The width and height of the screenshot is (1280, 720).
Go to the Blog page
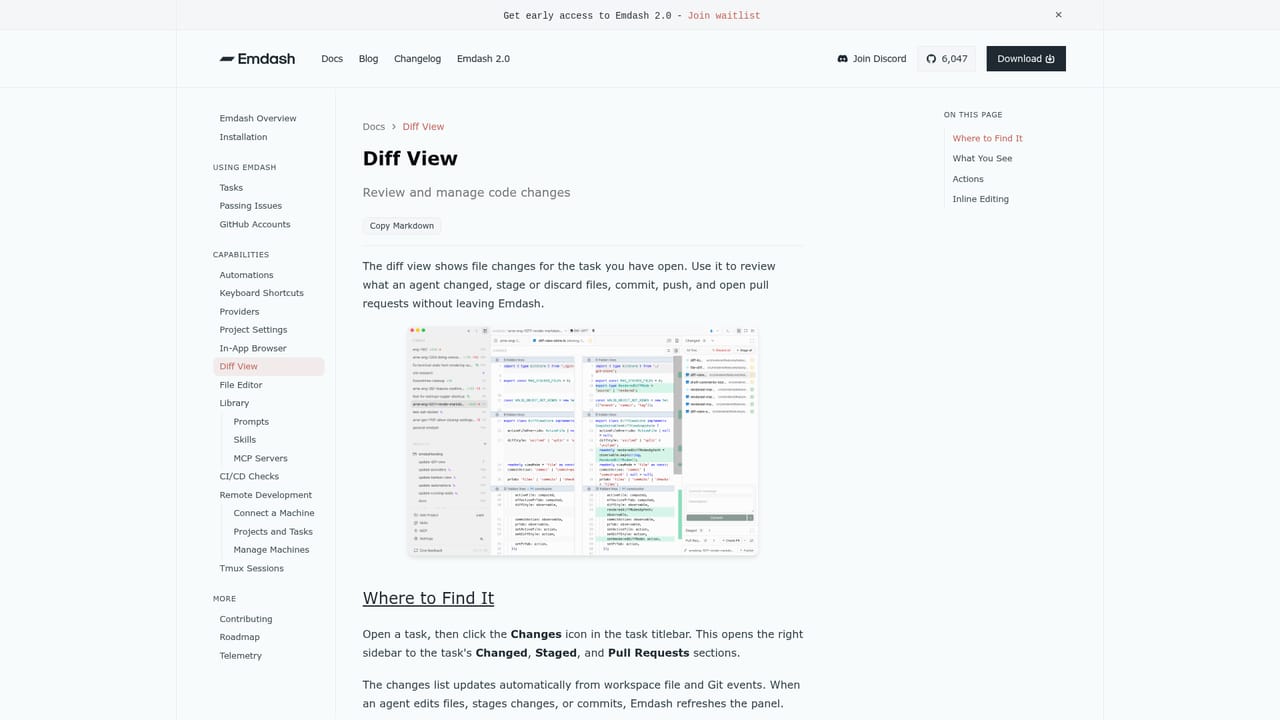pos(368,59)
